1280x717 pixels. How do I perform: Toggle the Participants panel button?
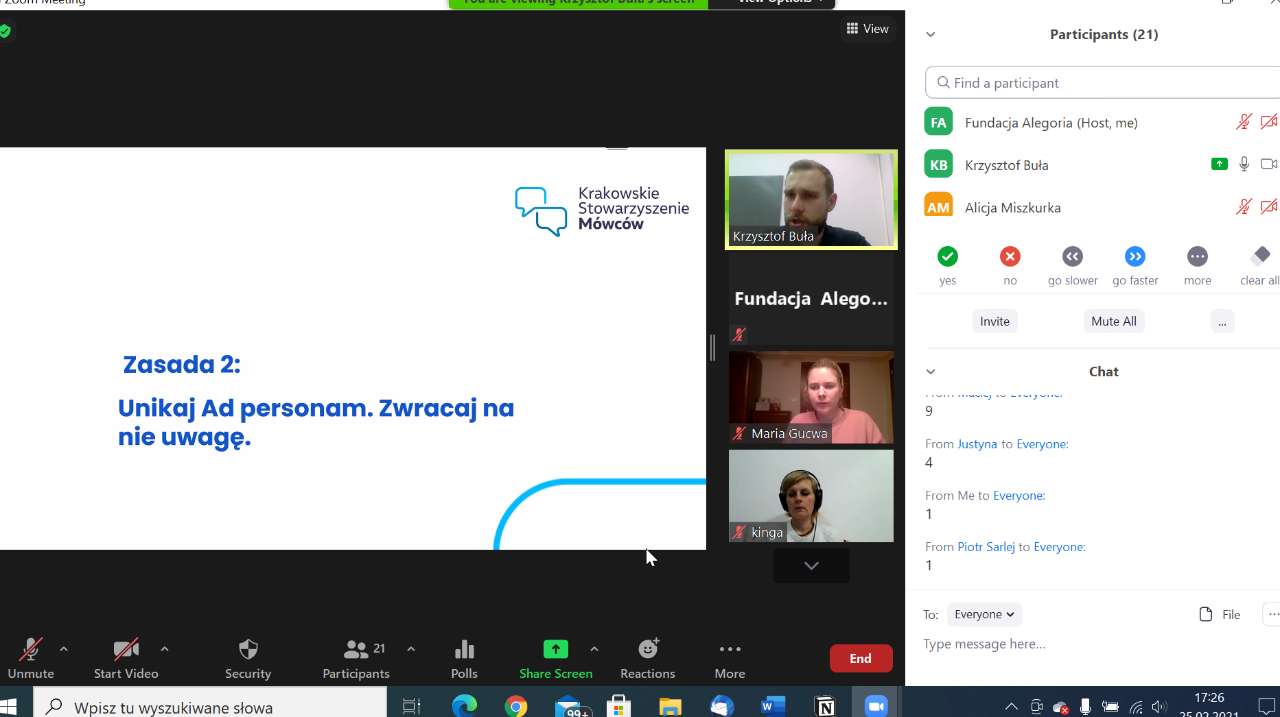[356, 649]
